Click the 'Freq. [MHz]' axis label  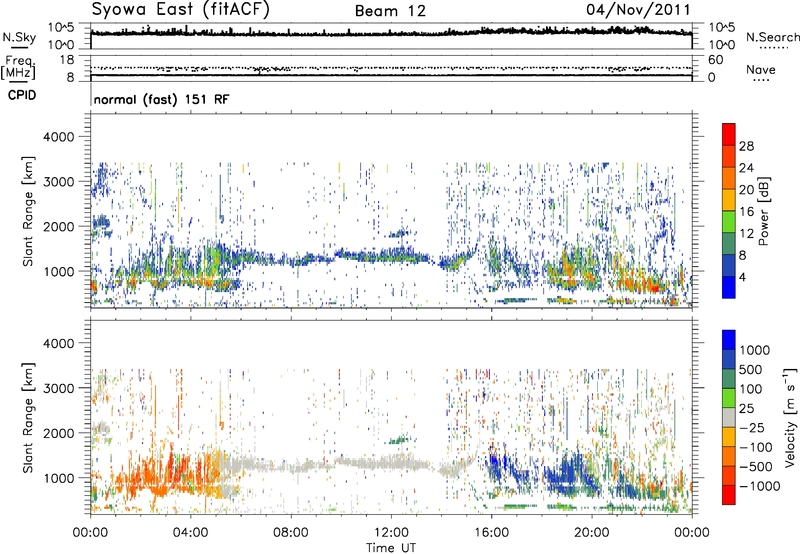18,68
